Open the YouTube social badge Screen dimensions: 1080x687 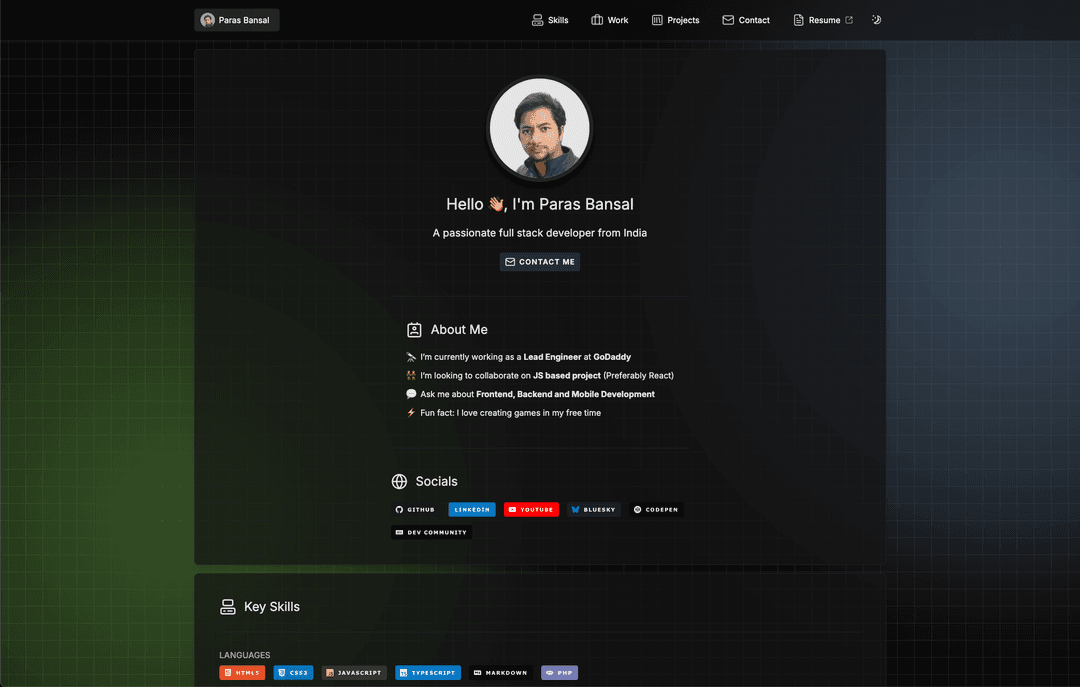(x=531, y=510)
